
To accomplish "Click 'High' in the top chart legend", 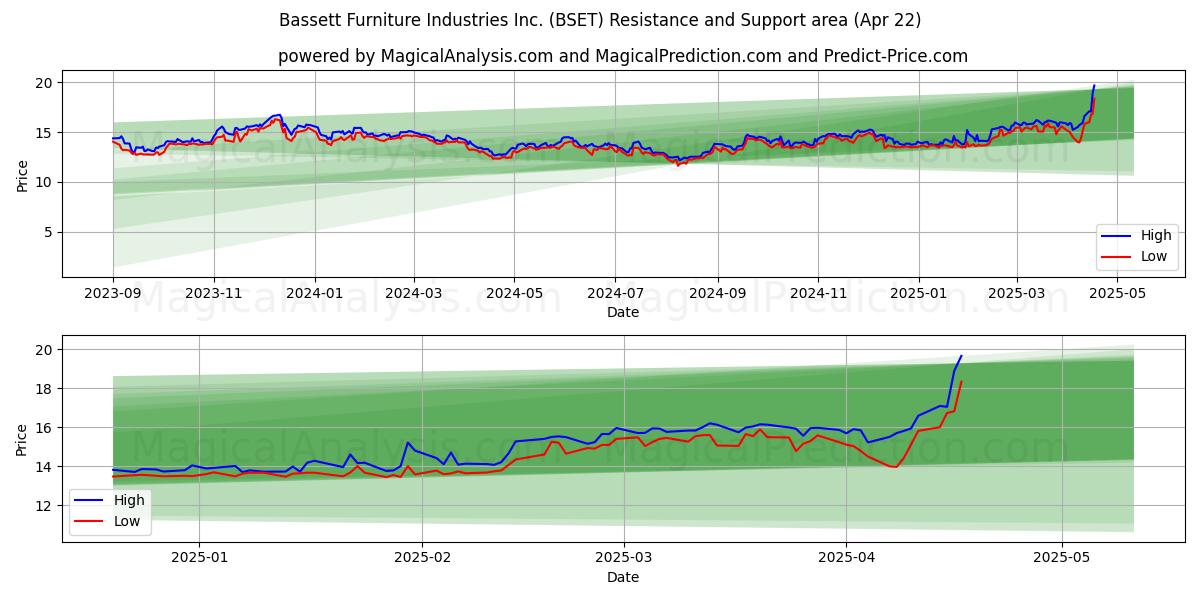I will pos(1156,236).
